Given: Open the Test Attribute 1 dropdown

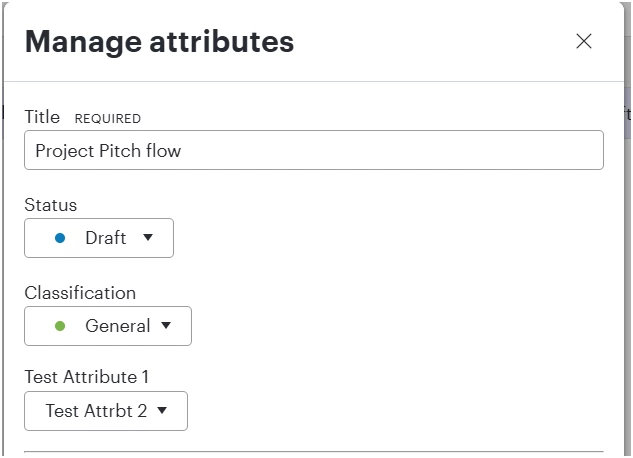Looking at the screenshot, I should (106, 411).
